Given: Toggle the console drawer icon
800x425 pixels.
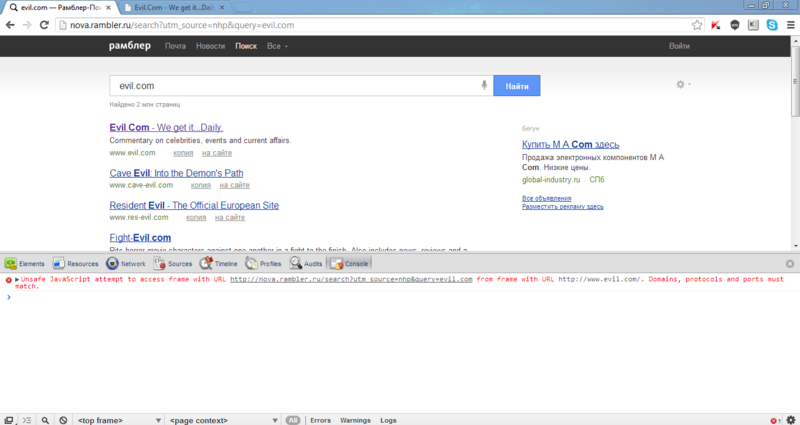Looking at the screenshot, I should [x=27, y=420].
